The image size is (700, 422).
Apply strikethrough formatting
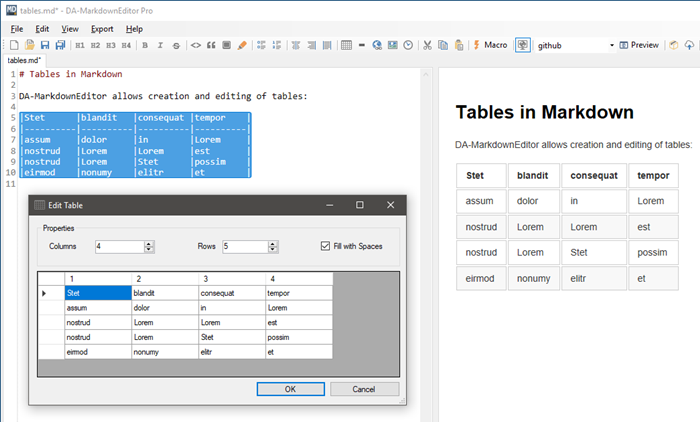[176, 45]
